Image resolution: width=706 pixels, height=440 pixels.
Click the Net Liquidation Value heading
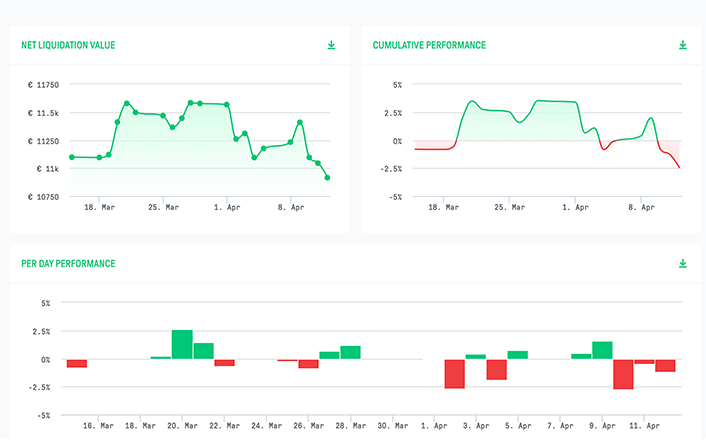68,45
